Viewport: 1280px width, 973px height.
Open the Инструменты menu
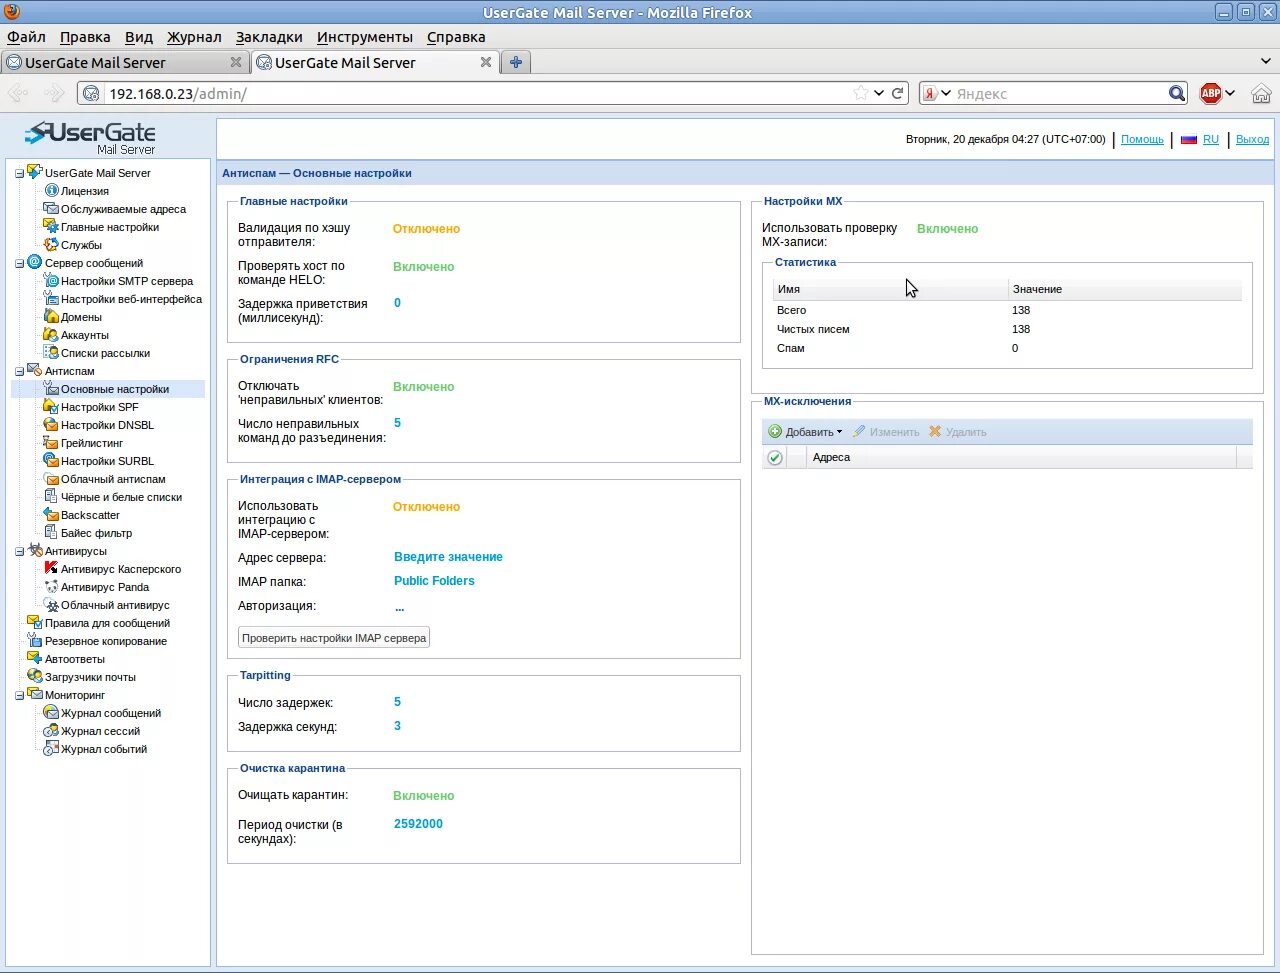[x=365, y=37]
